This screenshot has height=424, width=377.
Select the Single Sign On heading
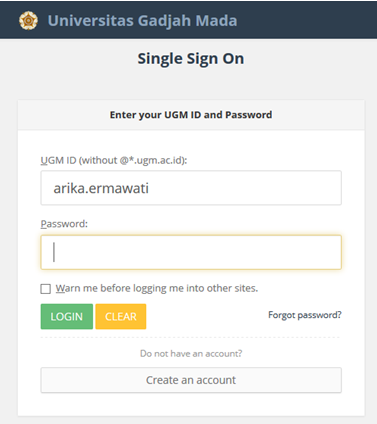191,59
